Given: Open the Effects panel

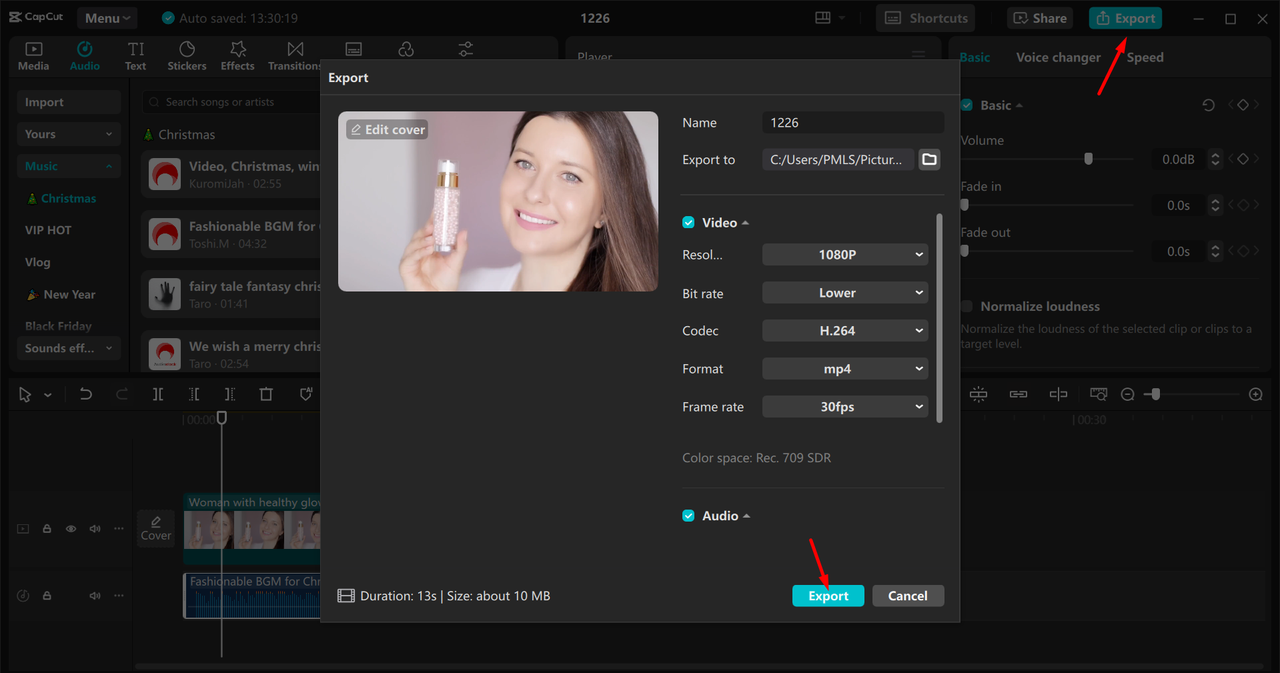Looking at the screenshot, I should (x=238, y=56).
